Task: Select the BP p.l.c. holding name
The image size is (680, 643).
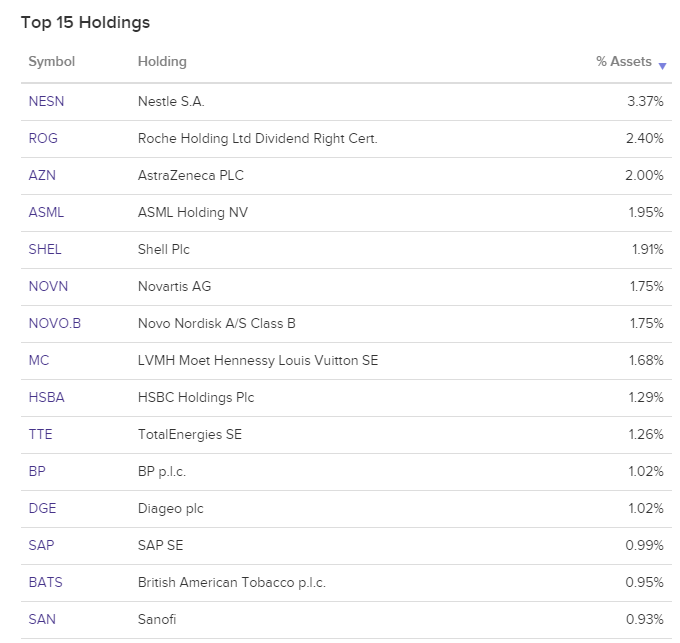Action: (162, 471)
